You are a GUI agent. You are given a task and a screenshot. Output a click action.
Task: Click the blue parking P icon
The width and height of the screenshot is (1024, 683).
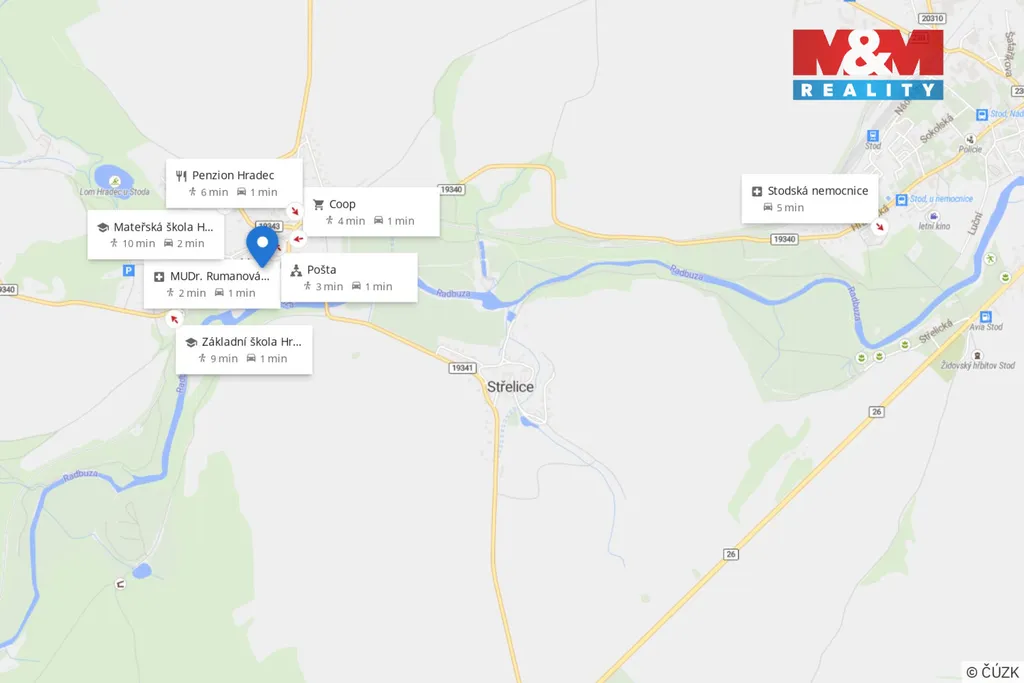[129, 270]
